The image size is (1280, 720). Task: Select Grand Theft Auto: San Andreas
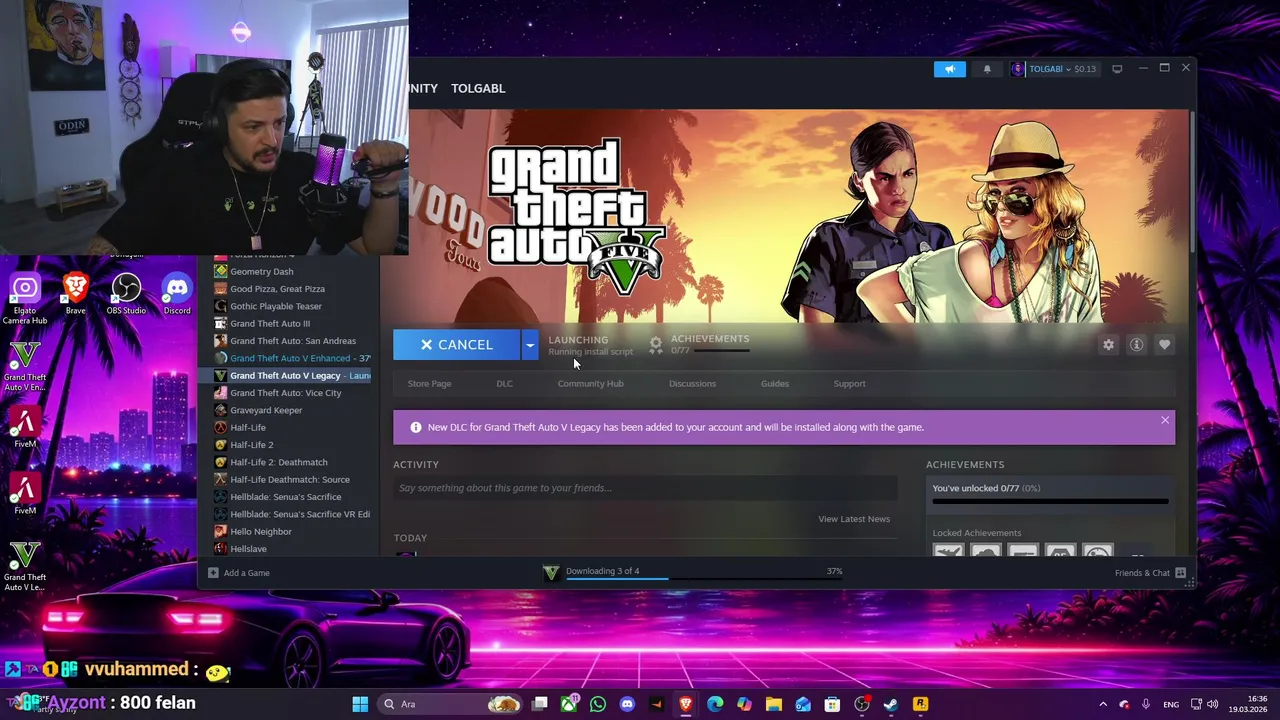(x=293, y=341)
